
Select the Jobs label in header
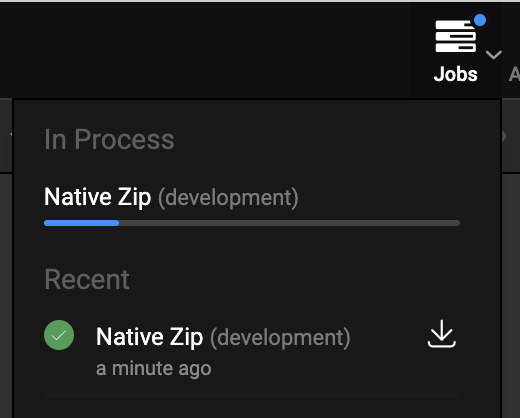point(455,74)
